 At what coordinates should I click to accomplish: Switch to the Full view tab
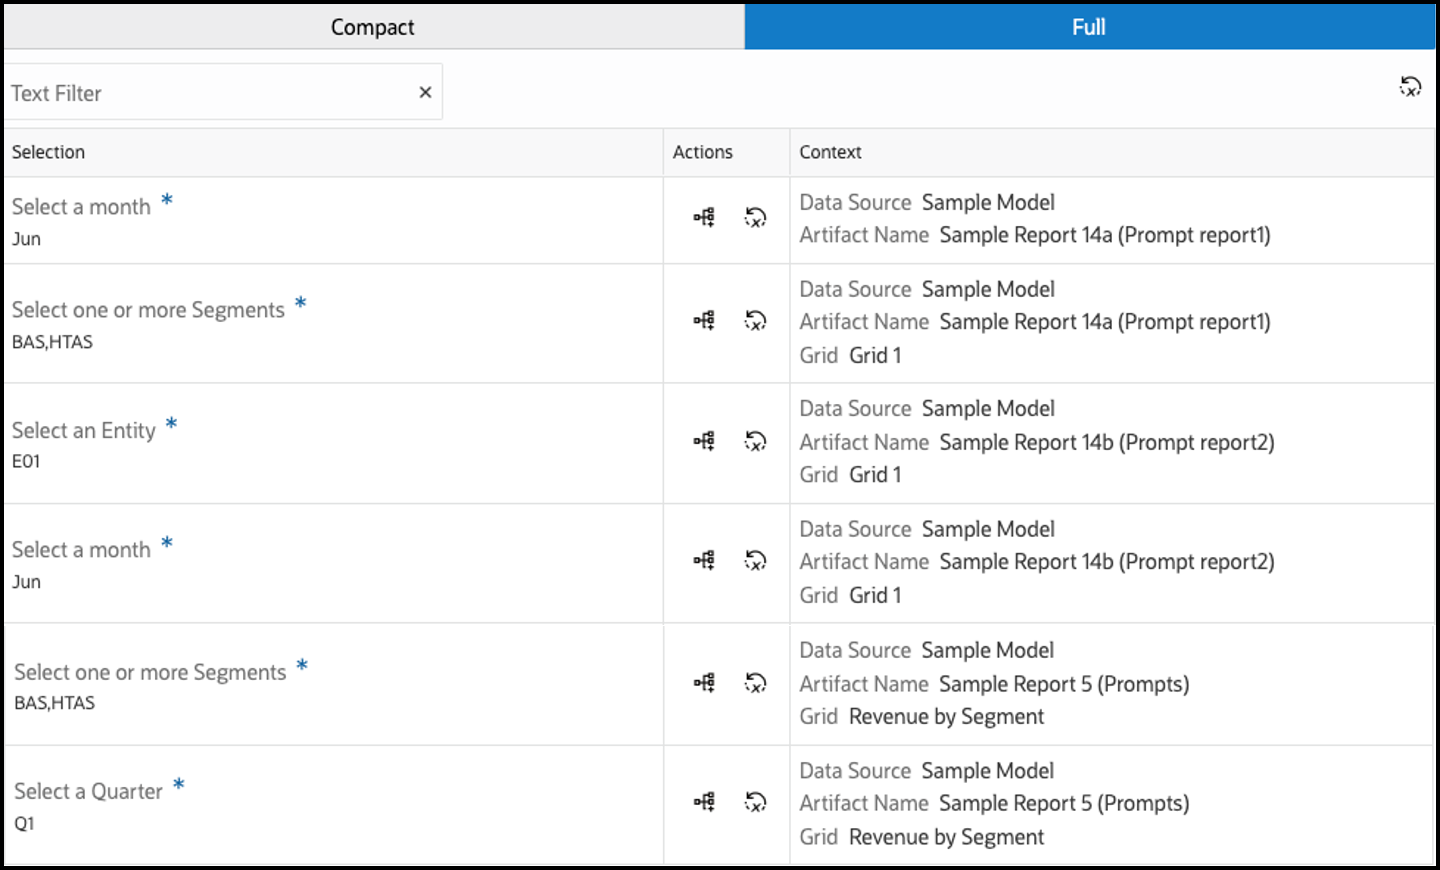(x=1089, y=27)
